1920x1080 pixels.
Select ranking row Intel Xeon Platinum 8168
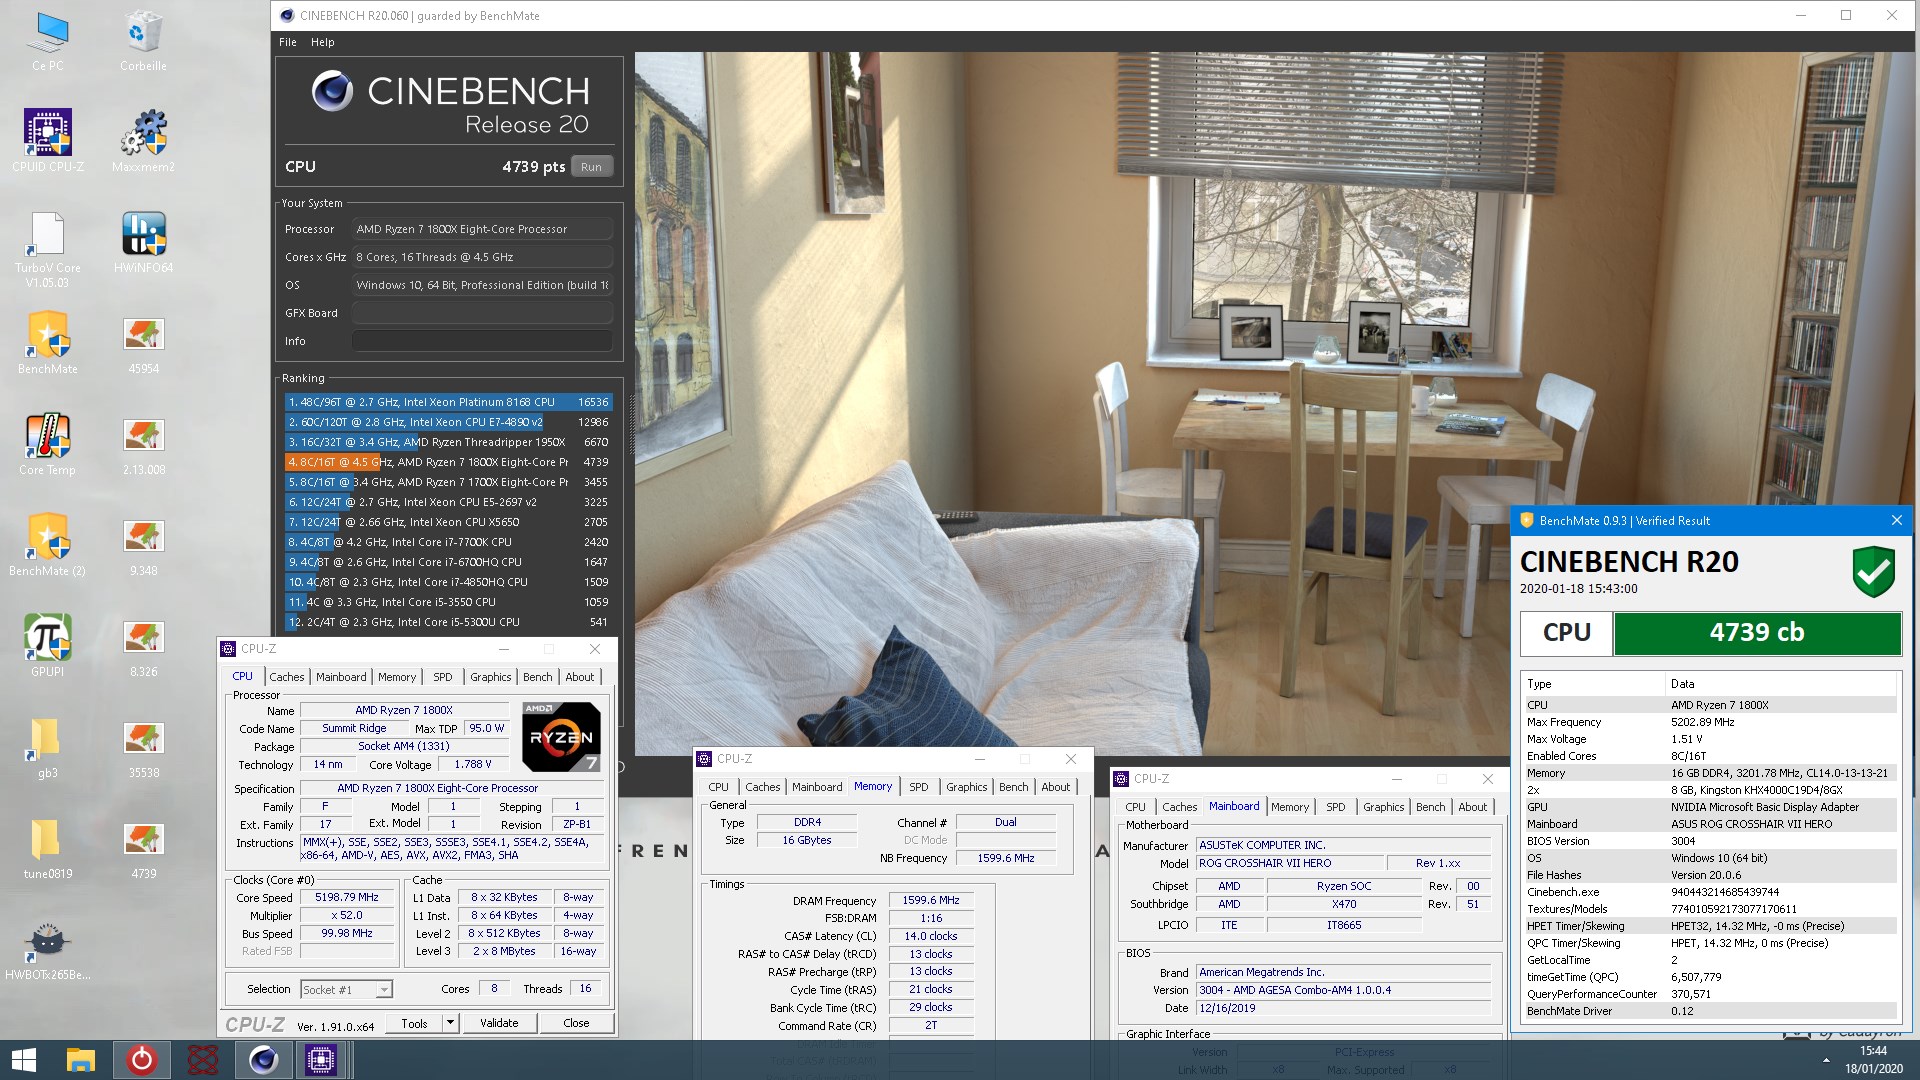pyautogui.click(x=448, y=402)
